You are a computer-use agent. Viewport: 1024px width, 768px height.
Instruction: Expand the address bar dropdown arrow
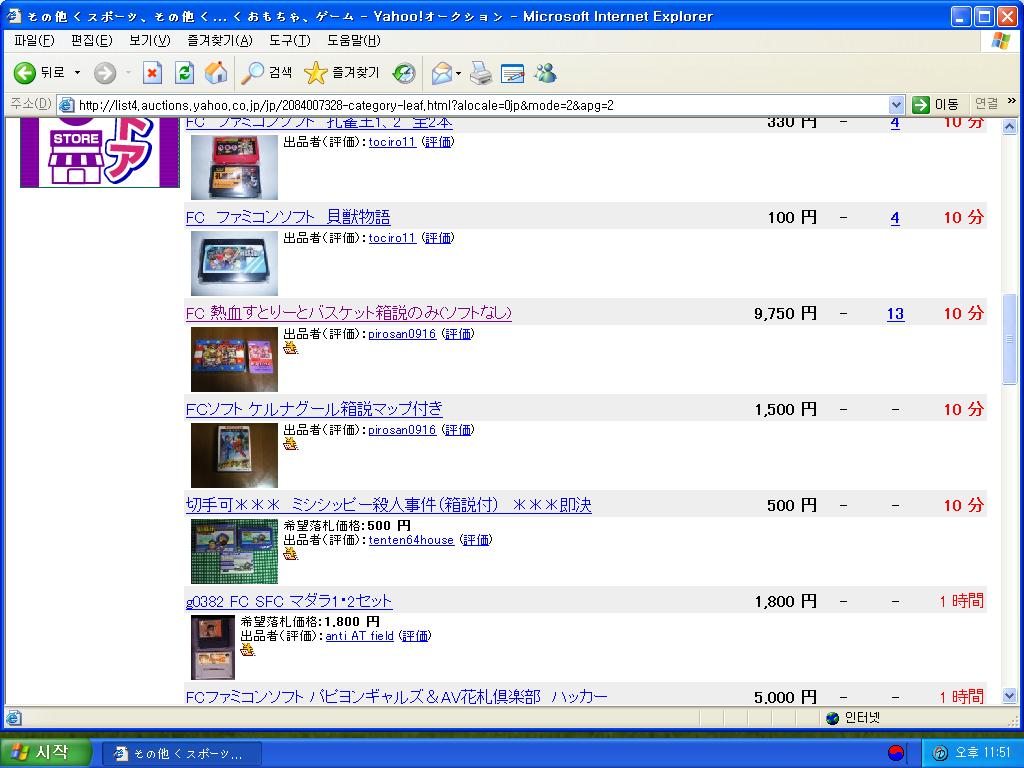pyautogui.click(x=896, y=104)
